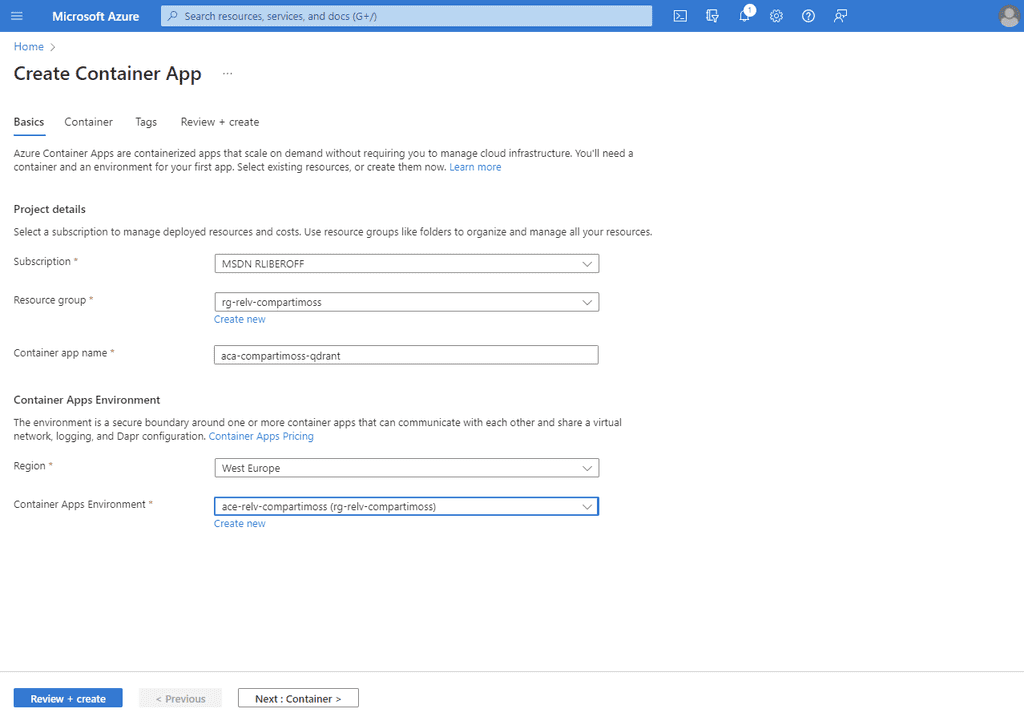Click the Microsoft Azure logo text

[95, 16]
